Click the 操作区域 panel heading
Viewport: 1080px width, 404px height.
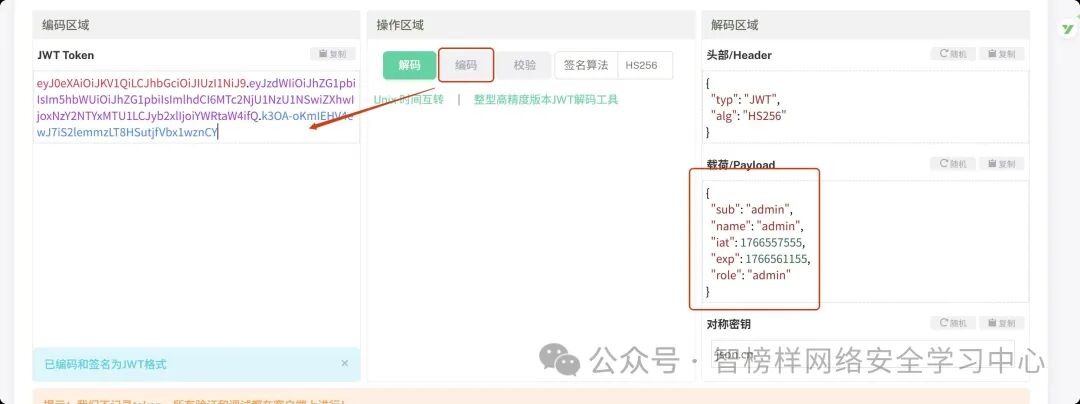coord(400,25)
